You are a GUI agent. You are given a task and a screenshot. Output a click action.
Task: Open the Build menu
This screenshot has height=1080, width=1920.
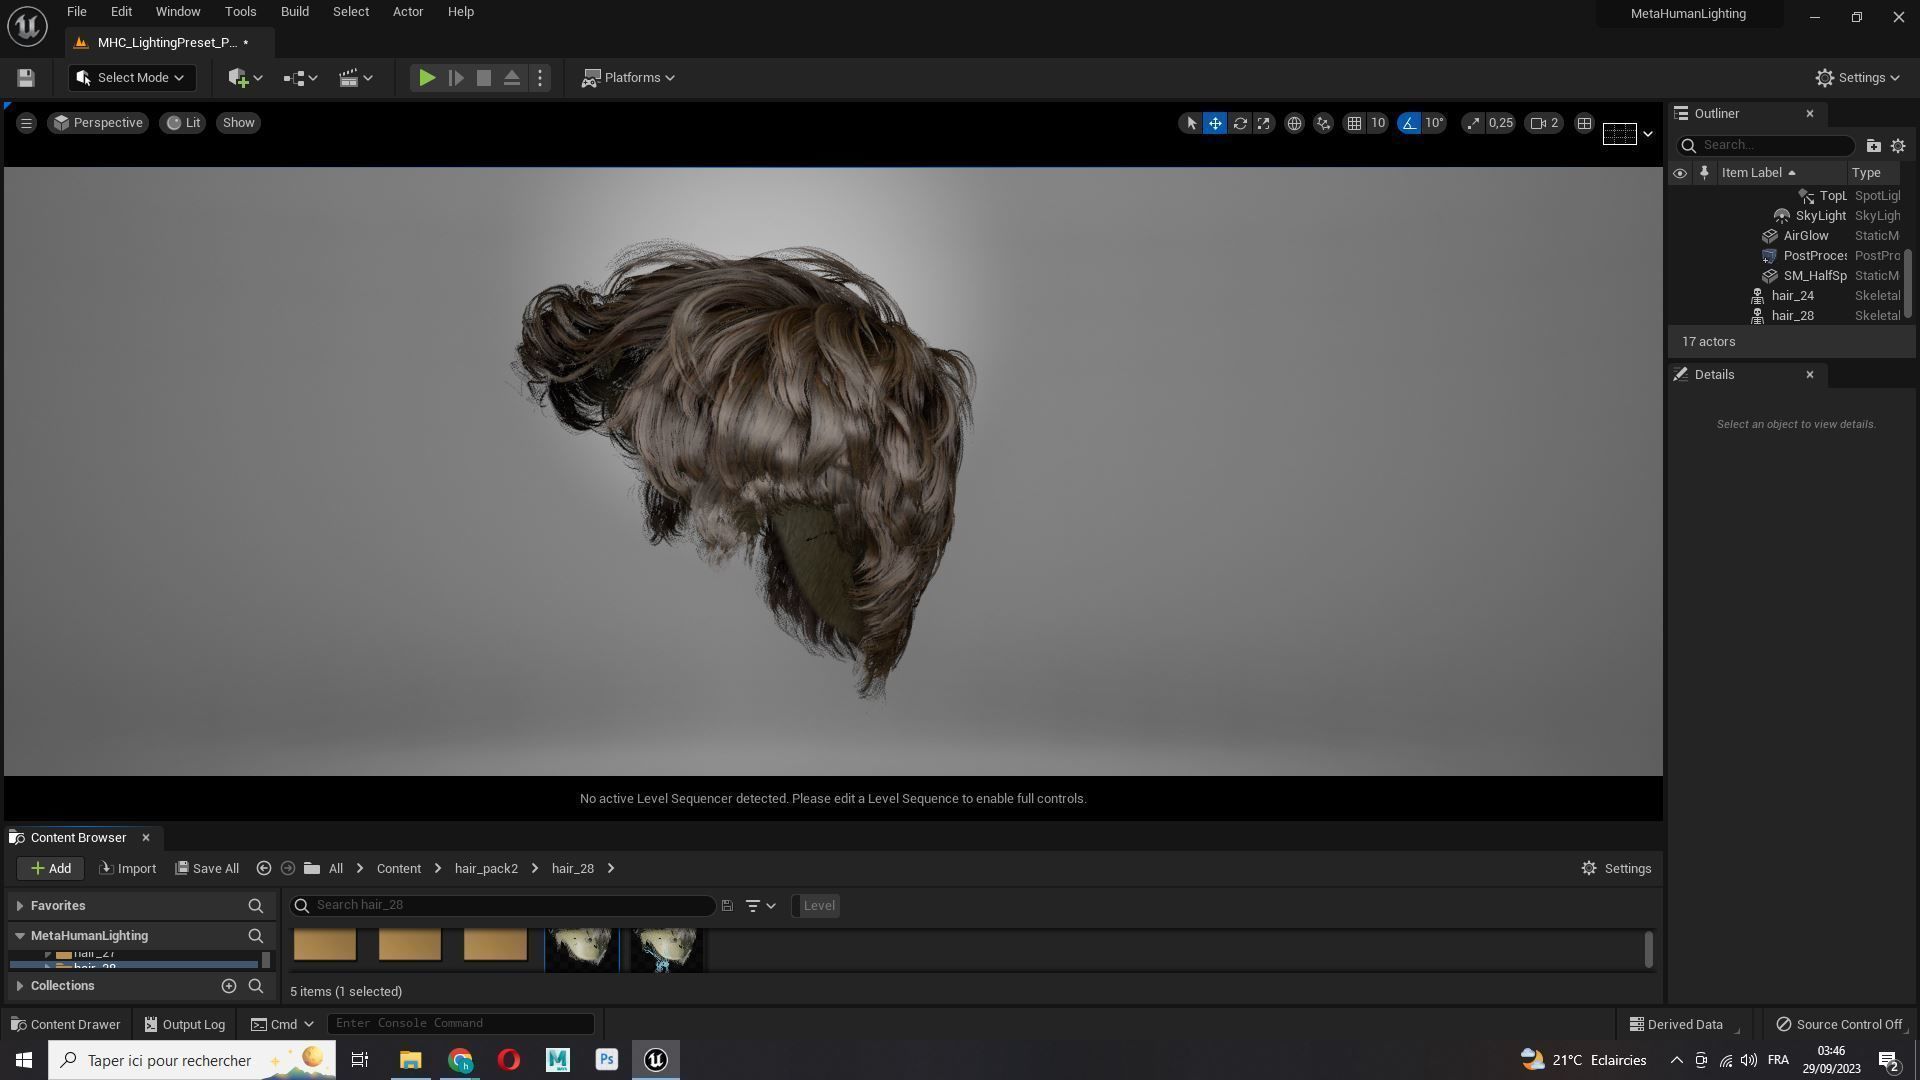294,12
